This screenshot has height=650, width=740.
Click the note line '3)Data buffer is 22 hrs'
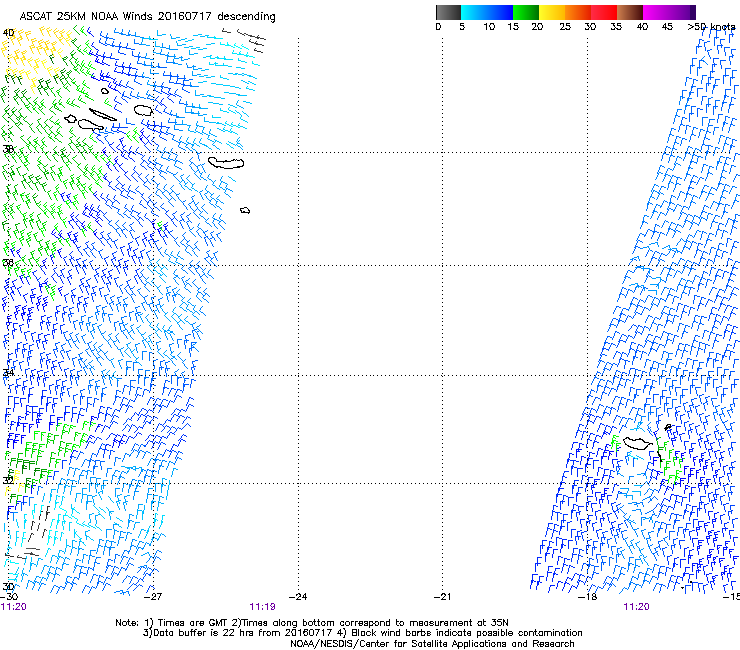[362, 633]
